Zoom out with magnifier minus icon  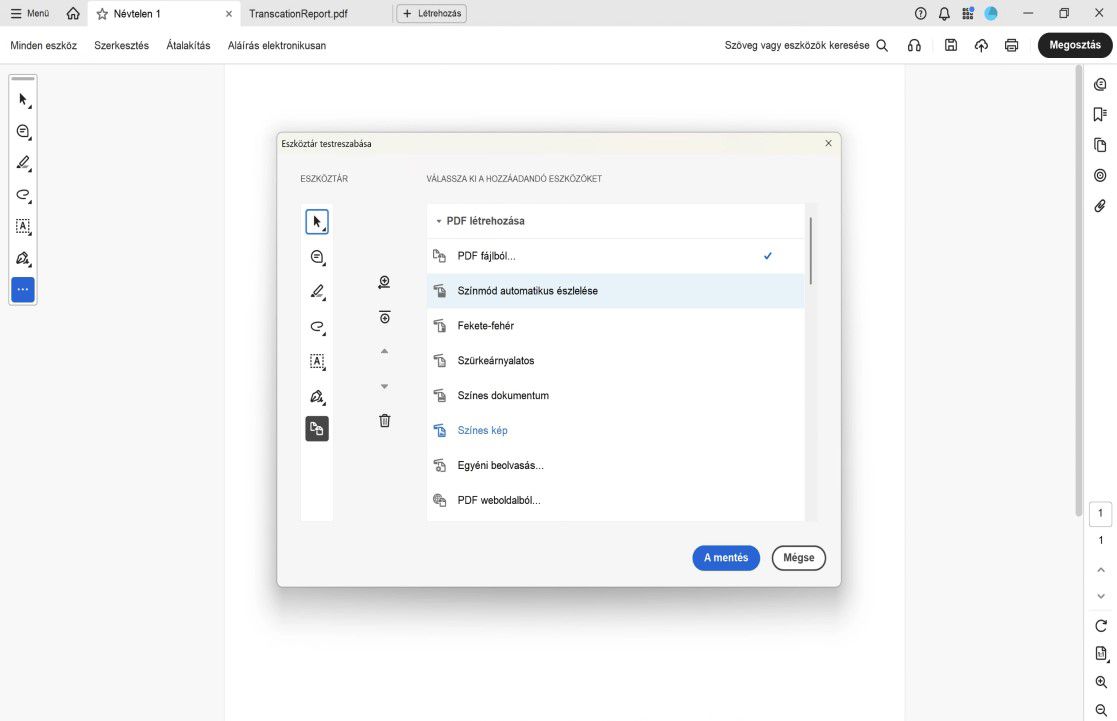coord(1101,710)
